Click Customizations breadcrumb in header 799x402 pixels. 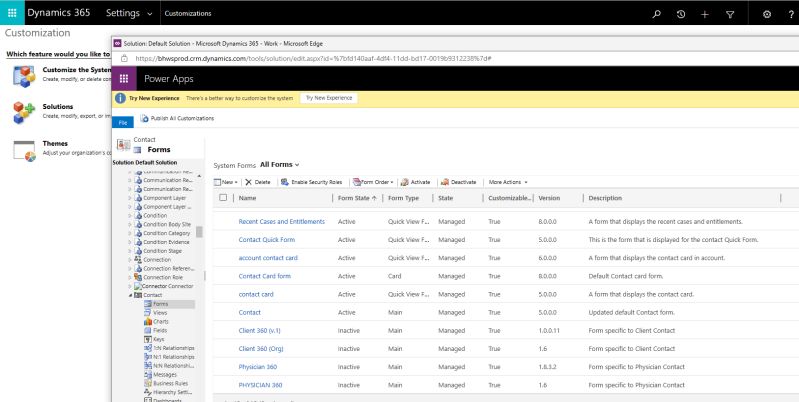coord(188,14)
